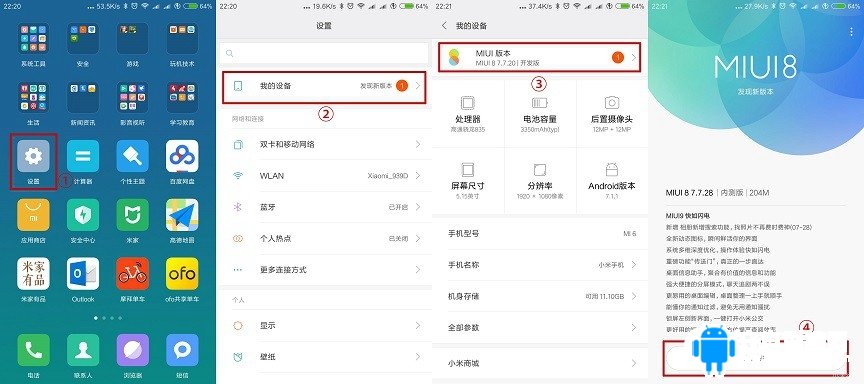Screen dimensions: 864x384
Task: Click the MIUI 8 7.7.20 | 开发版 text
Action: click(507, 63)
